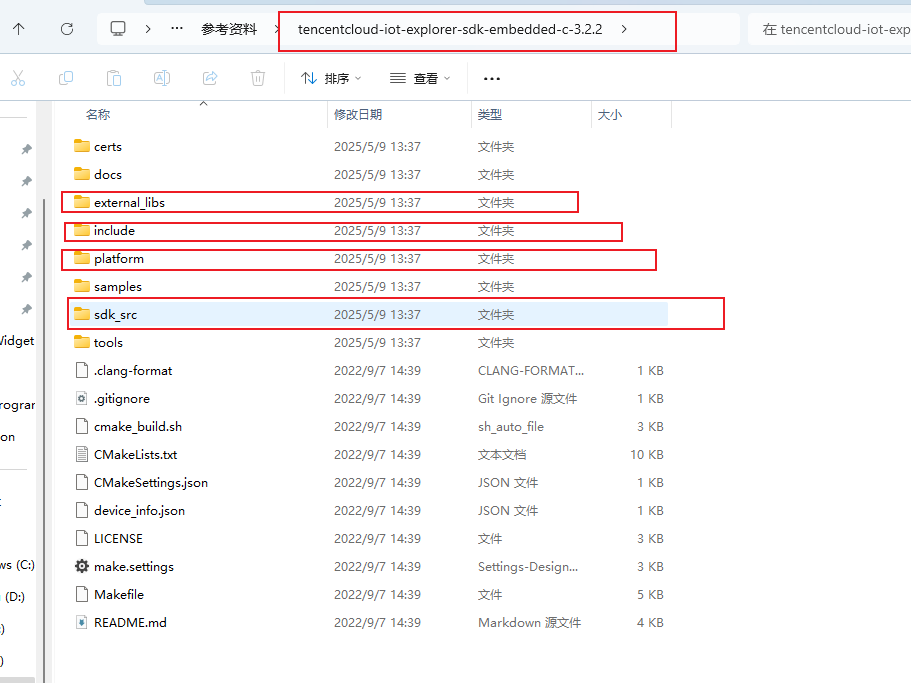The height and width of the screenshot is (683, 911).
Task: Expand chevron after the tencentcloud SDK breadcrumb
Action: (624, 29)
